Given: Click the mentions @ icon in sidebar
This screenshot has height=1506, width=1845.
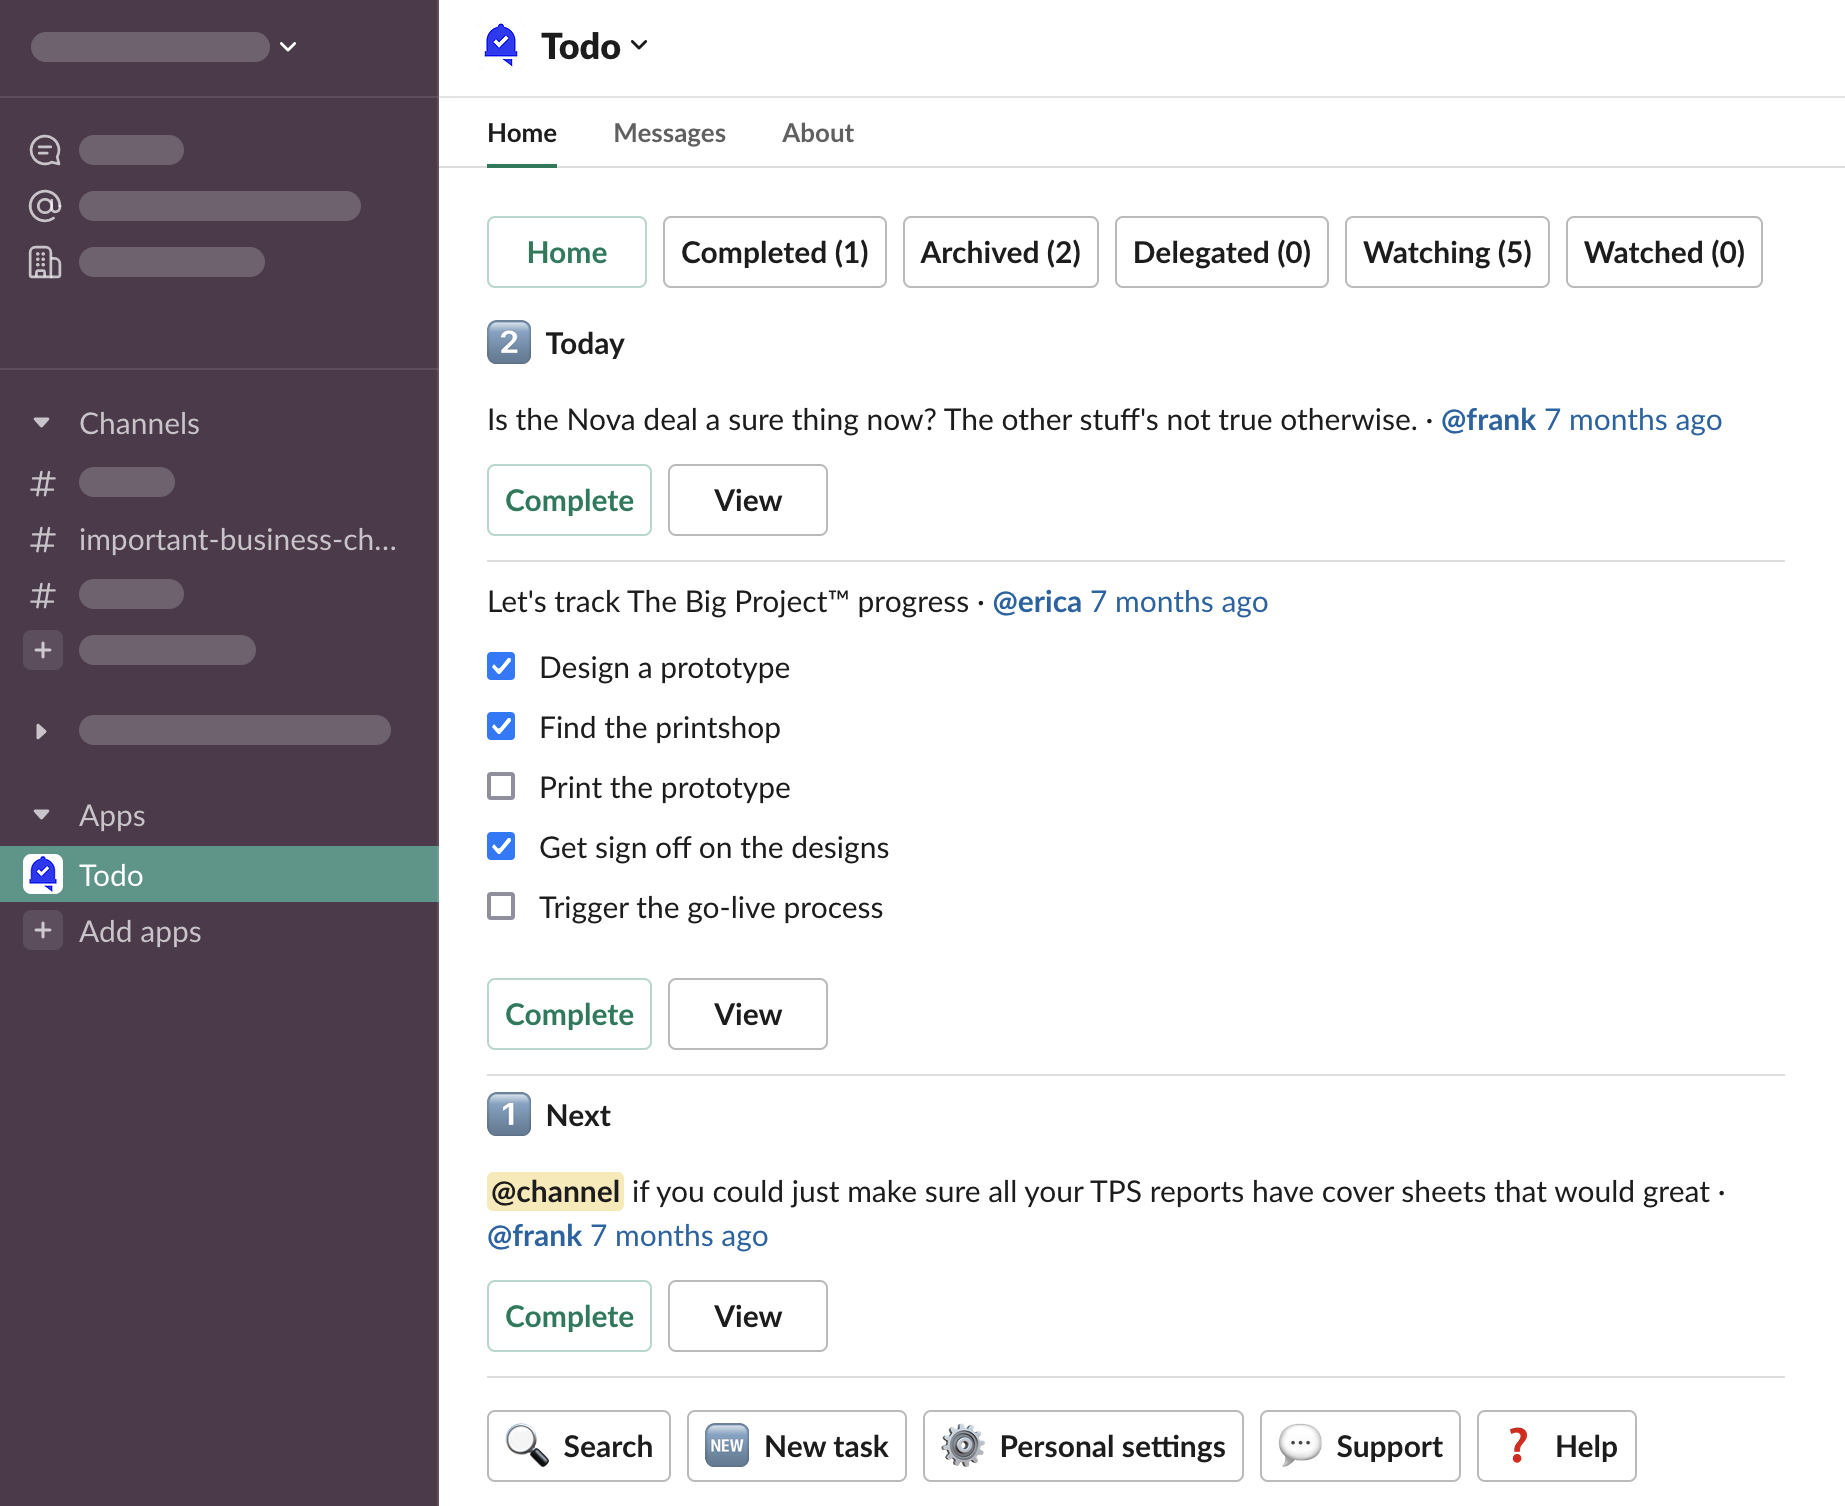Looking at the screenshot, I should pyautogui.click(x=45, y=206).
